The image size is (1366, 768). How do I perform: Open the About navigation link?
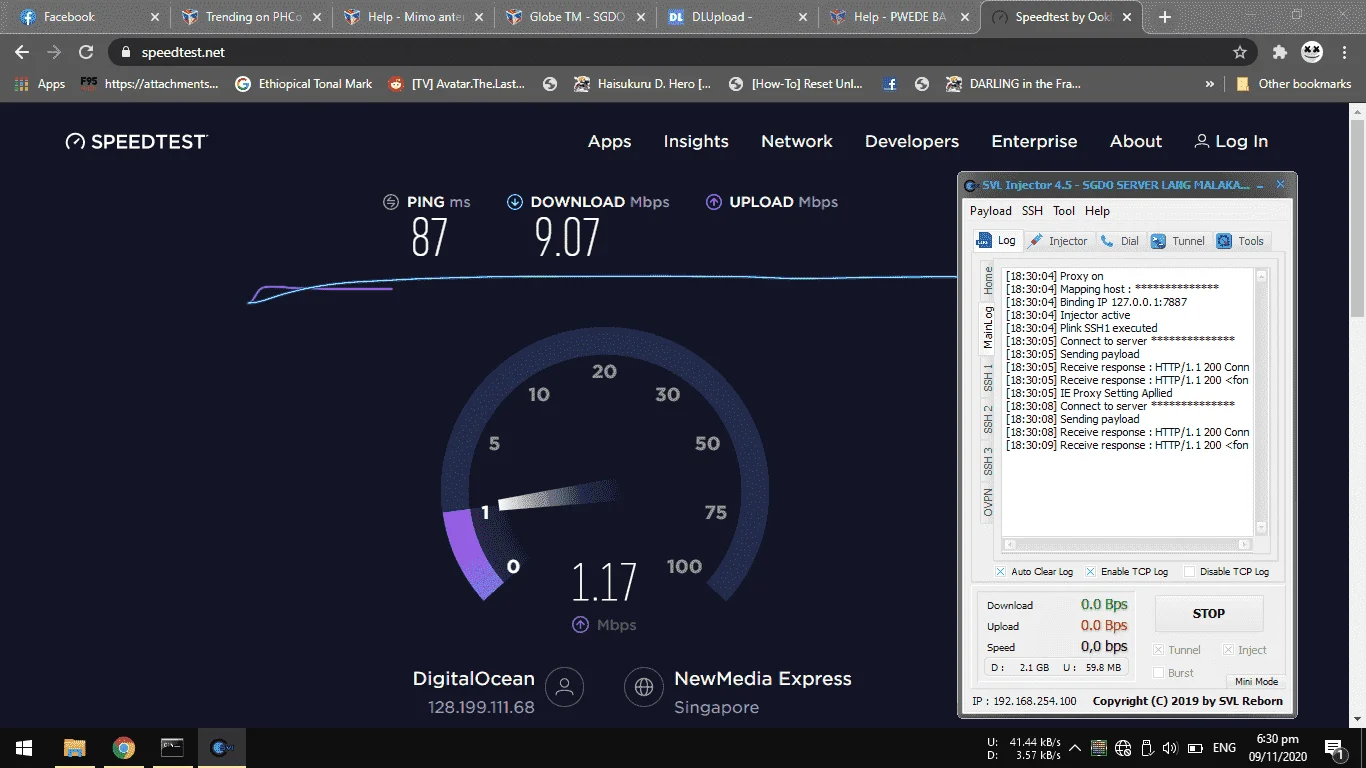1136,142
